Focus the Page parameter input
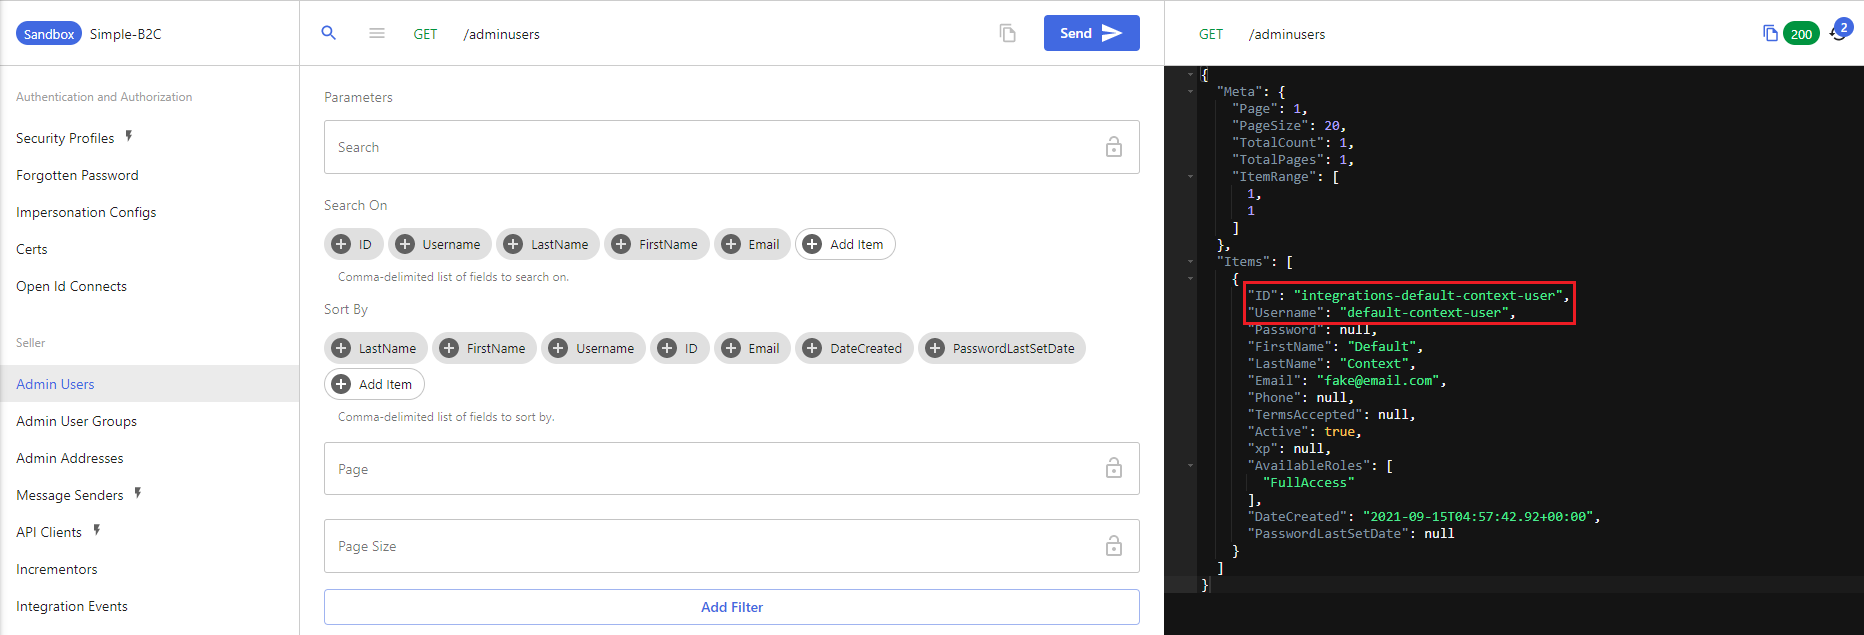Screen dimensions: 1864x635 pyautogui.click(x=731, y=468)
